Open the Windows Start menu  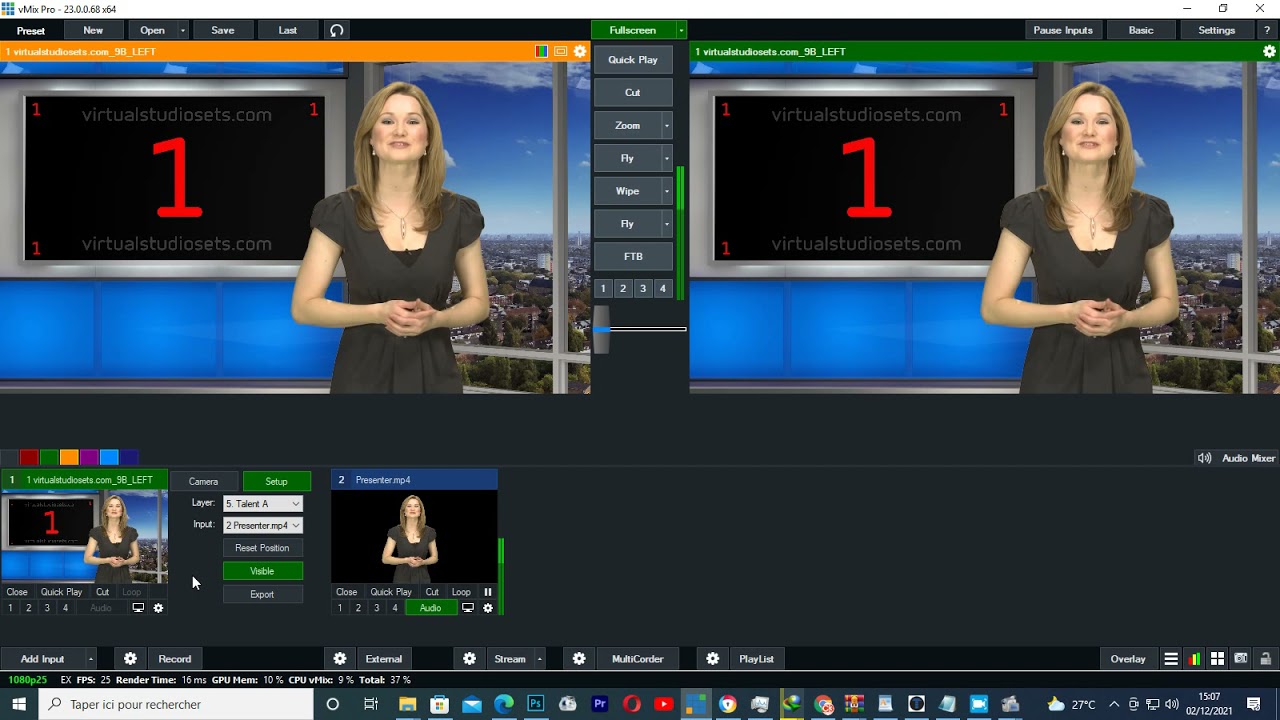[x=19, y=704]
